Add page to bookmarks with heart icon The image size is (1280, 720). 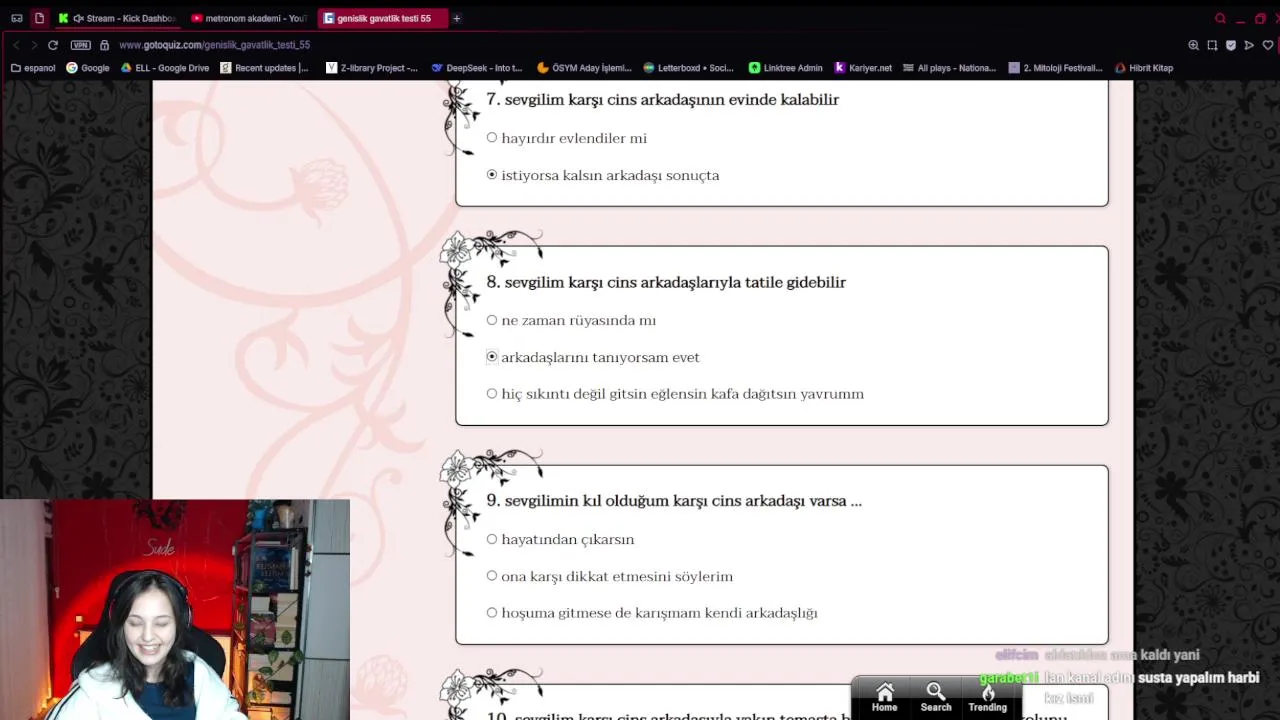tap(1268, 45)
